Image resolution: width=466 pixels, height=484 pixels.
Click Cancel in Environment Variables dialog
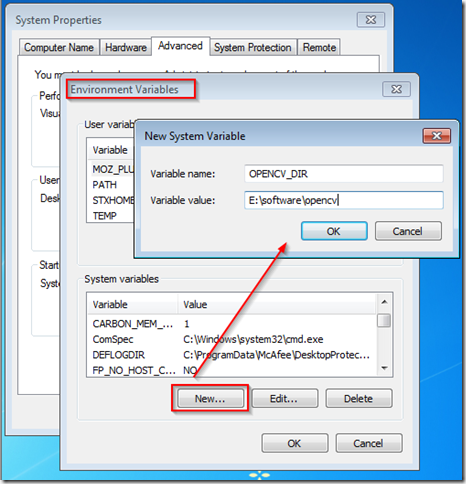[369, 443]
